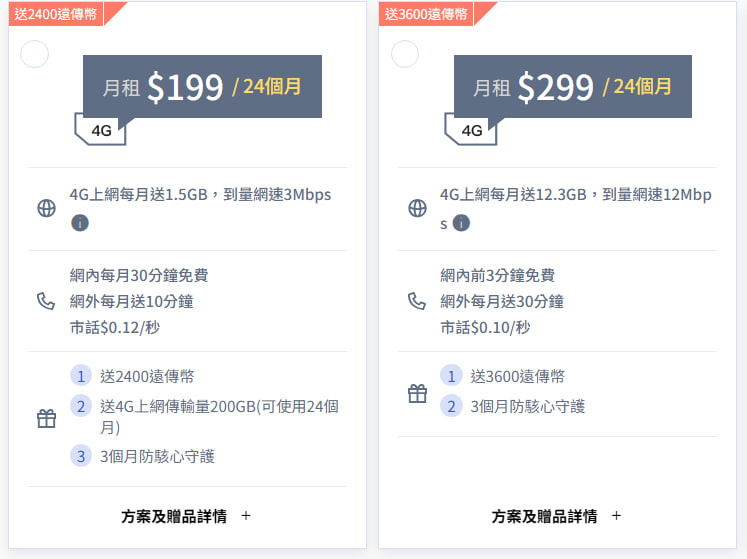Click the 4G SIM badge on the $199 plan

click(101, 130)
